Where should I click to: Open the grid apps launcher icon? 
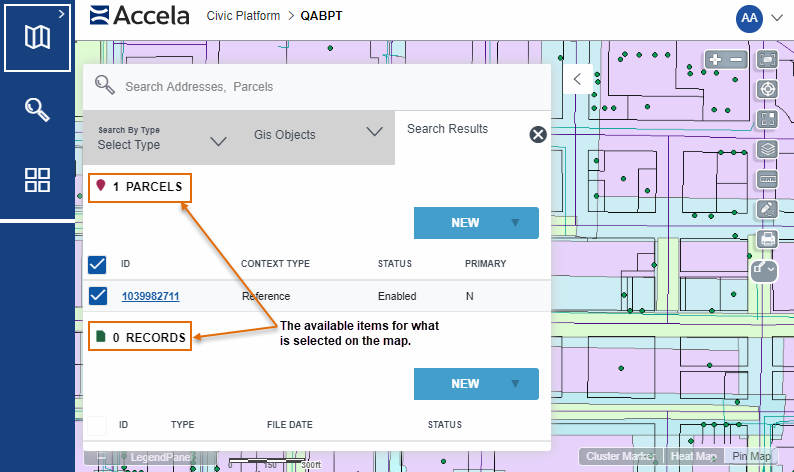(x=37, y=180)
